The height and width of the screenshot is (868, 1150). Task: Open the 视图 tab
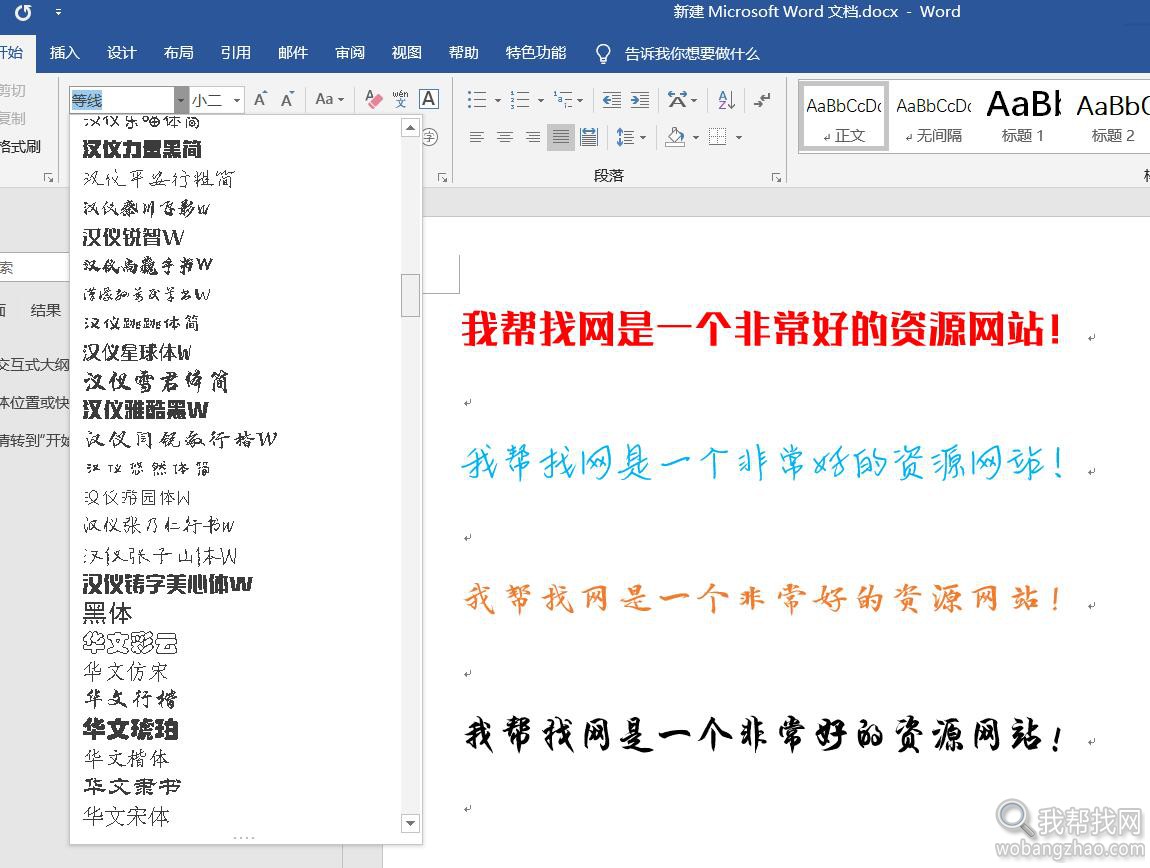tap(406, 53)
